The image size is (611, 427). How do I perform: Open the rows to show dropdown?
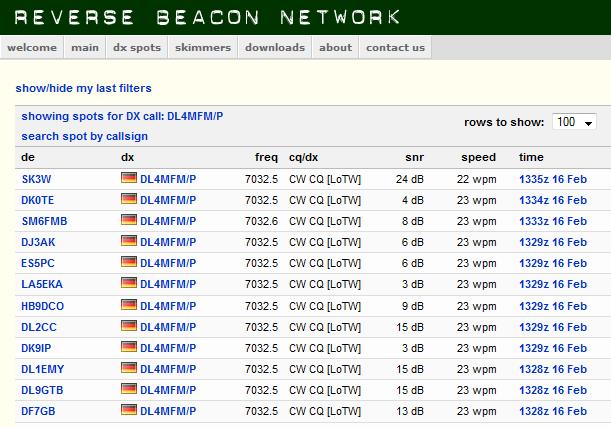point(574,122)
